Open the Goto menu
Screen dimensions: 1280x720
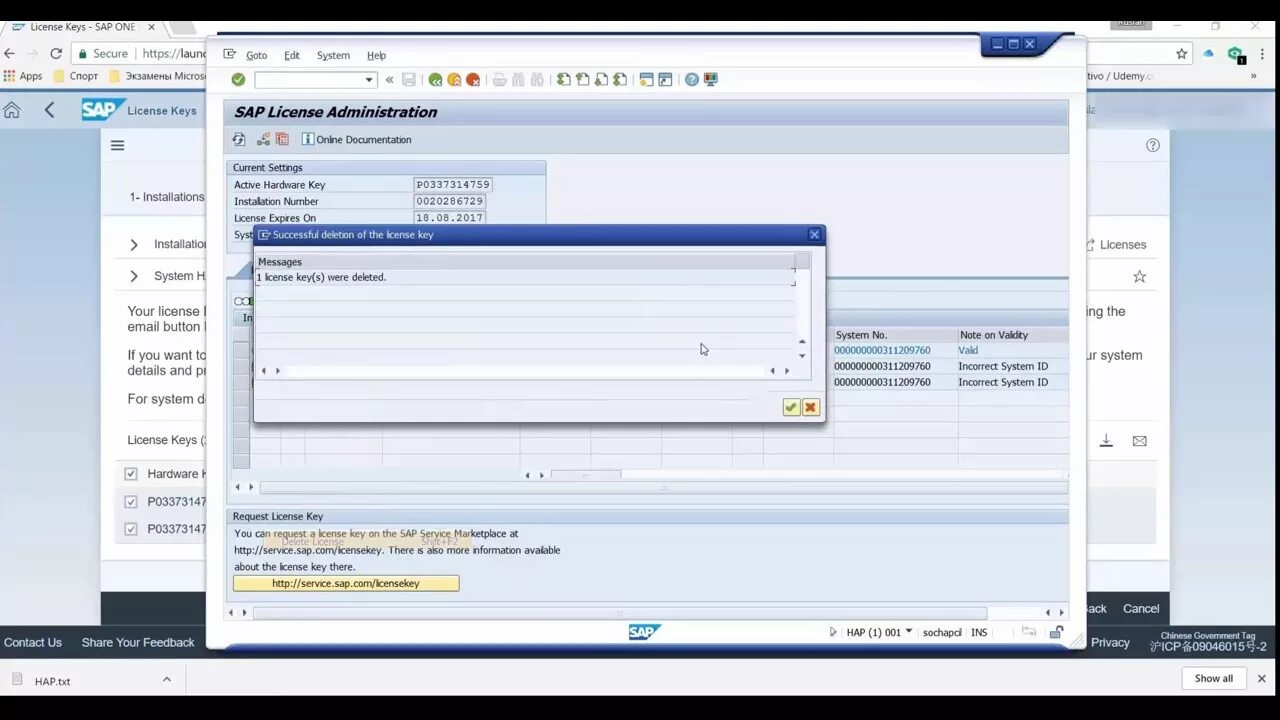click(x=256, y=55)
